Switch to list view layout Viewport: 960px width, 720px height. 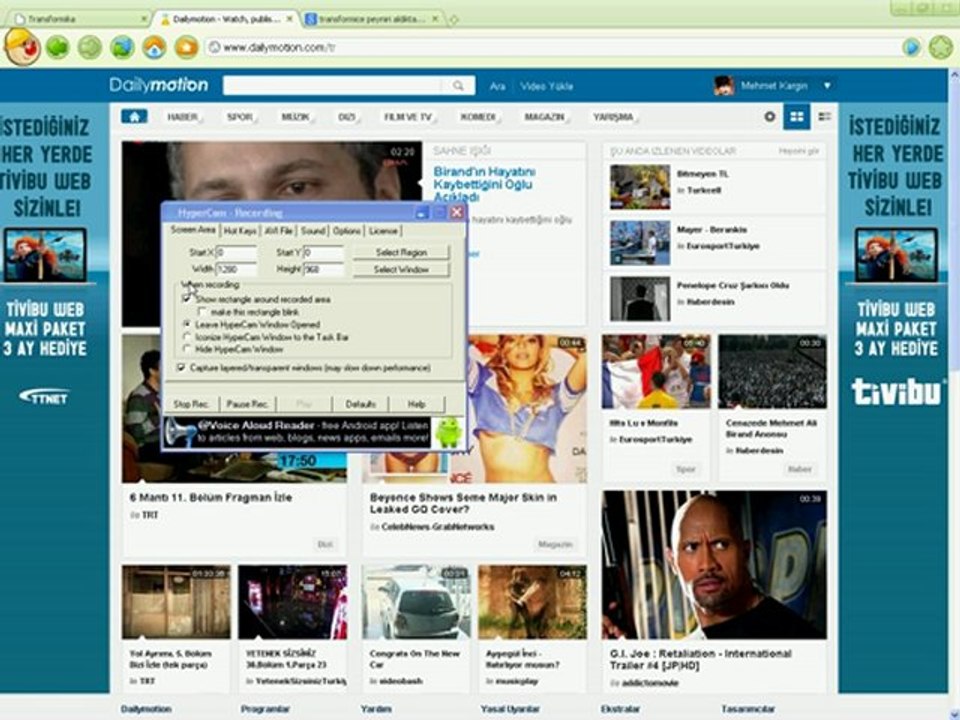click(825, 116)
